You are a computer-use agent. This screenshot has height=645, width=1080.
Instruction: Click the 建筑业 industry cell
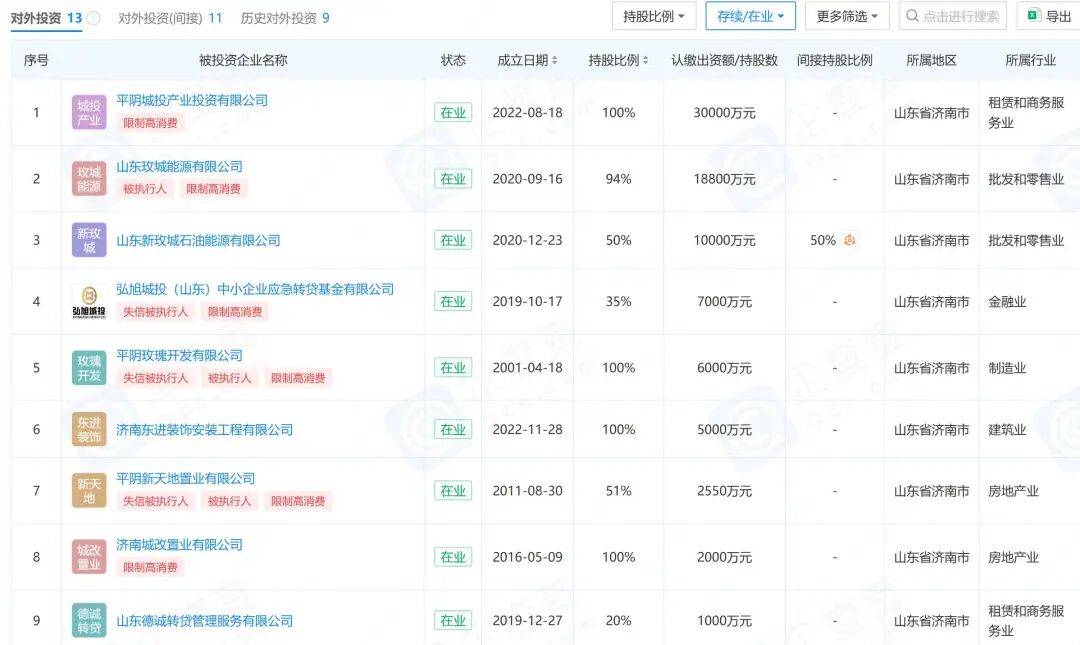[1008, 429]
